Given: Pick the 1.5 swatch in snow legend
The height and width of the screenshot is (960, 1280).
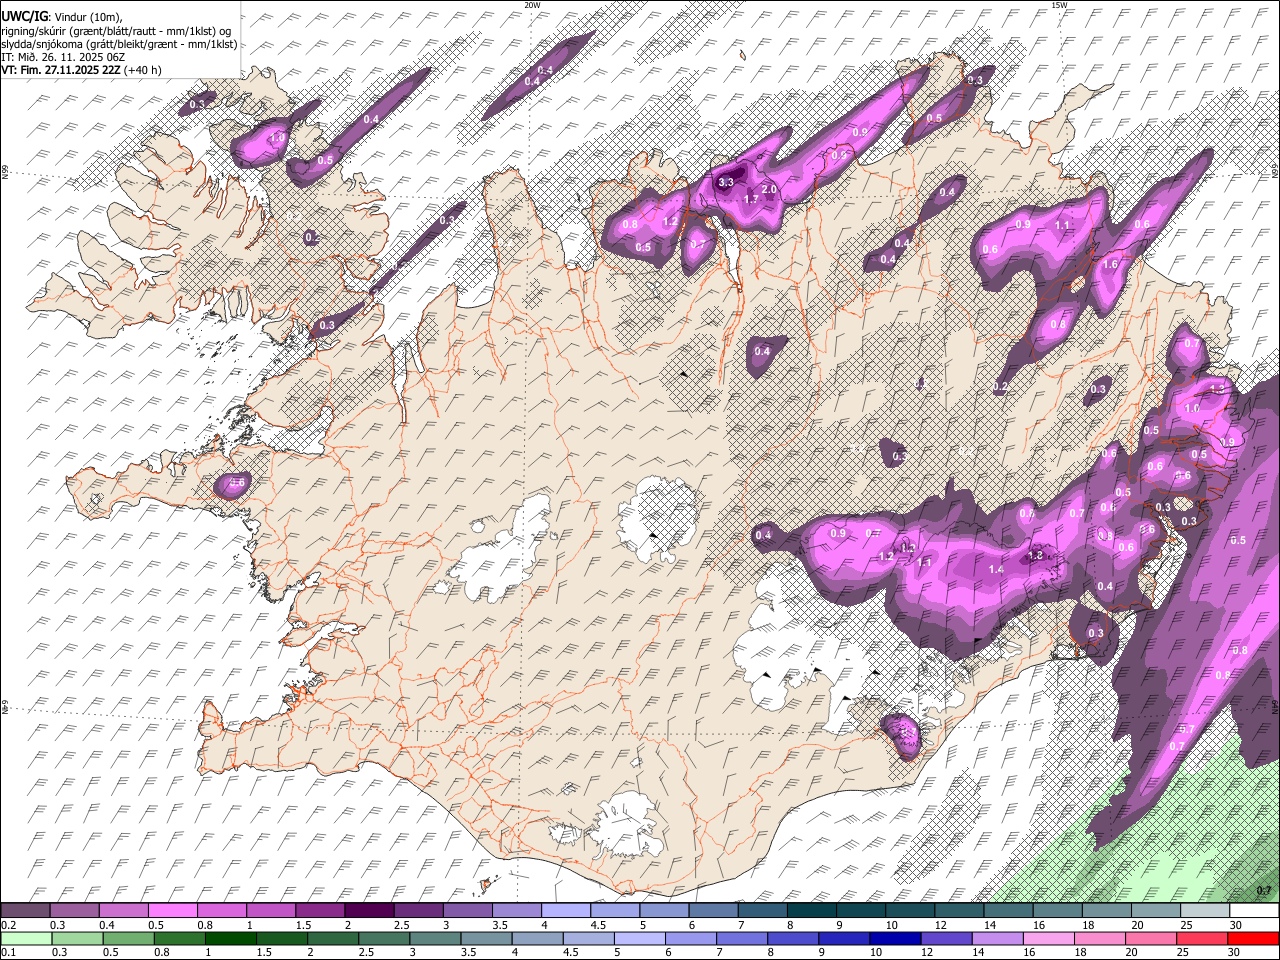Looking at the screenshot, I should click(320, 910).
